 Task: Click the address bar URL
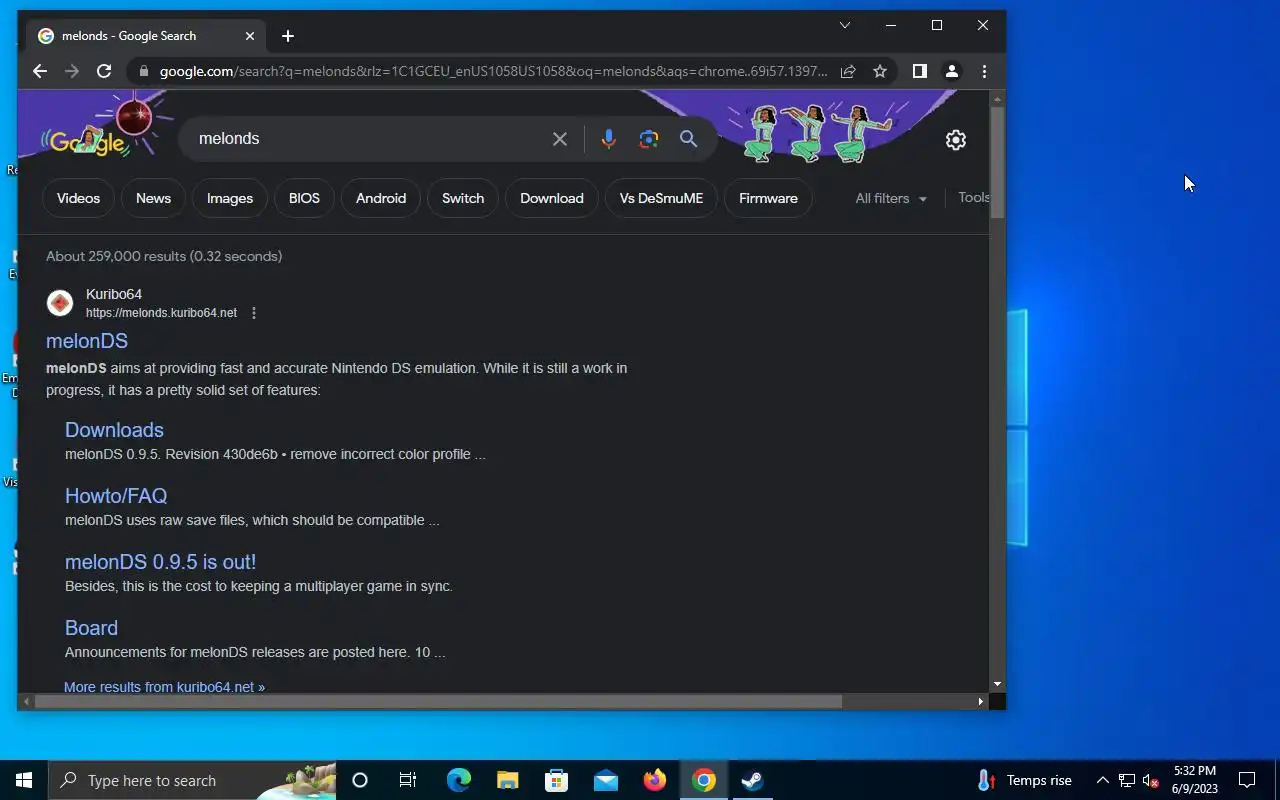pyautogui.click(x=494, y=71)
